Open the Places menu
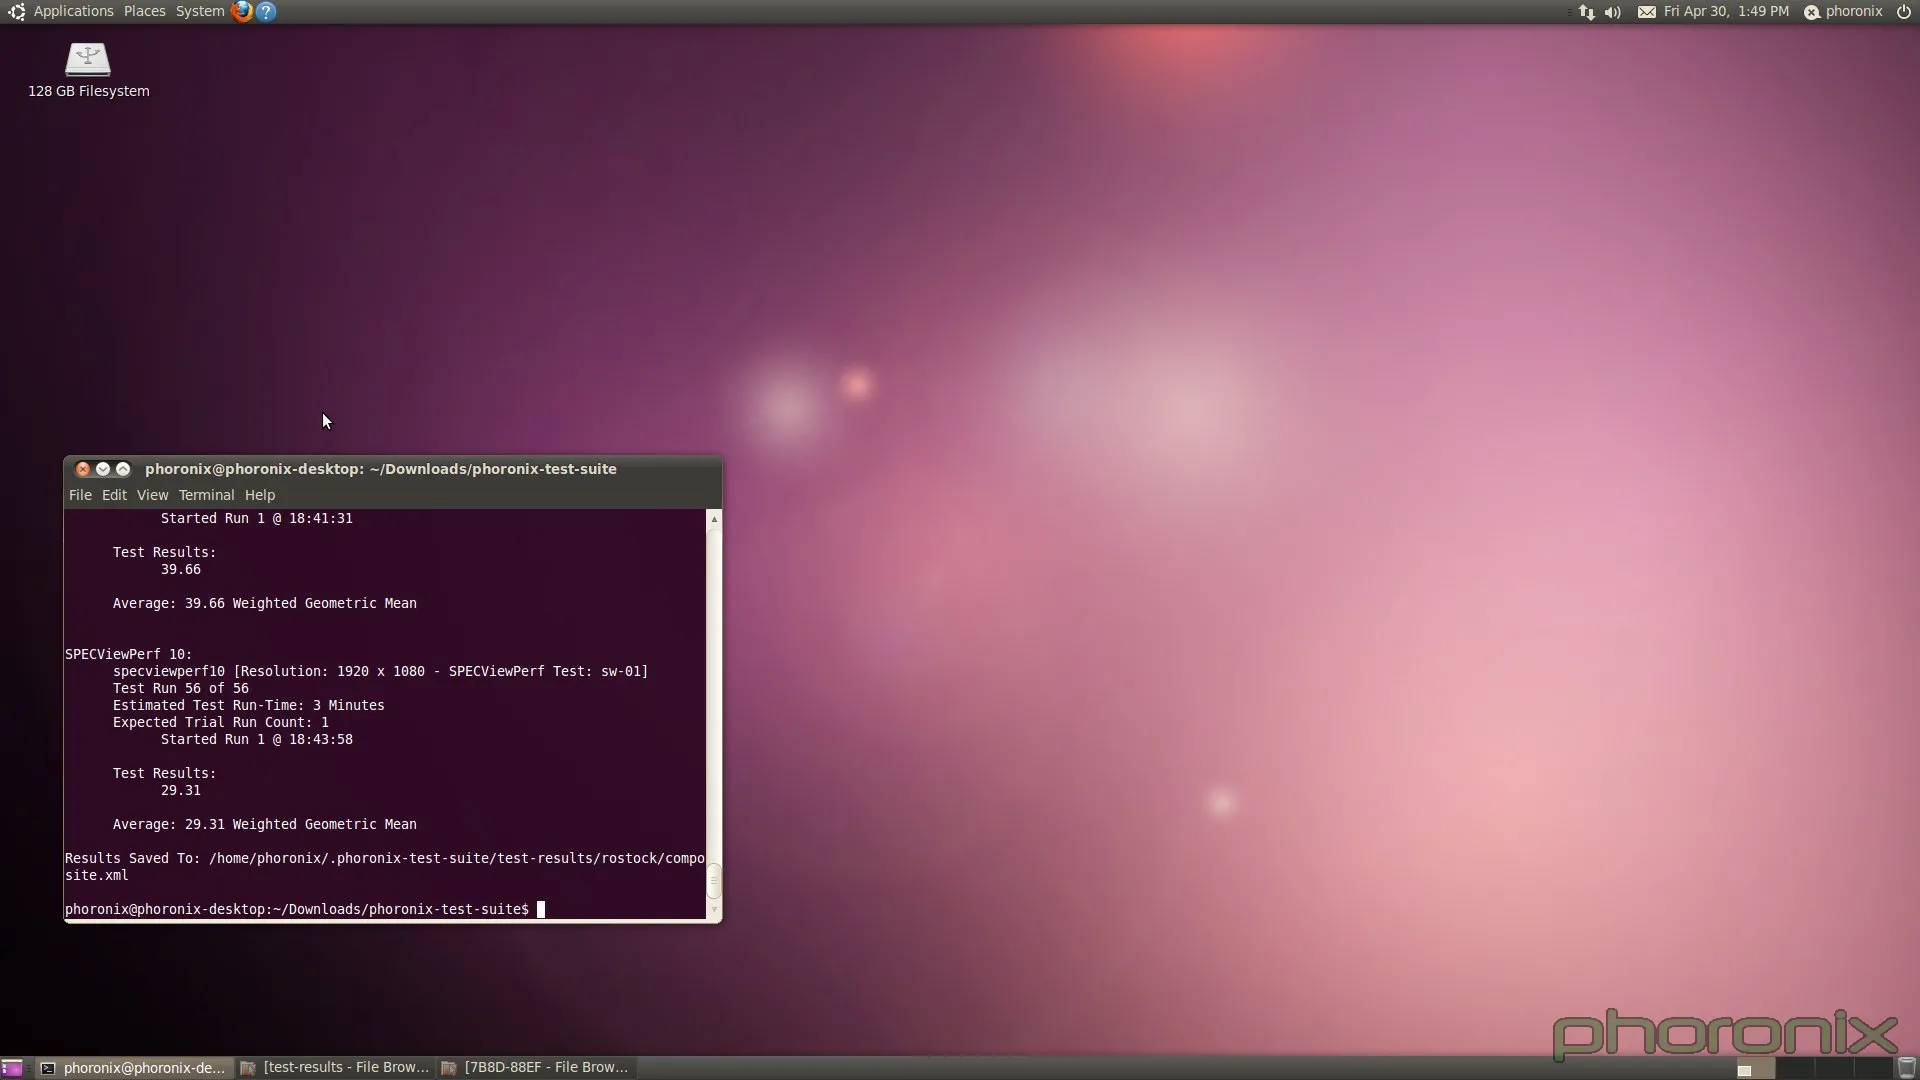 pyautogui.click(x=144, y=11)
